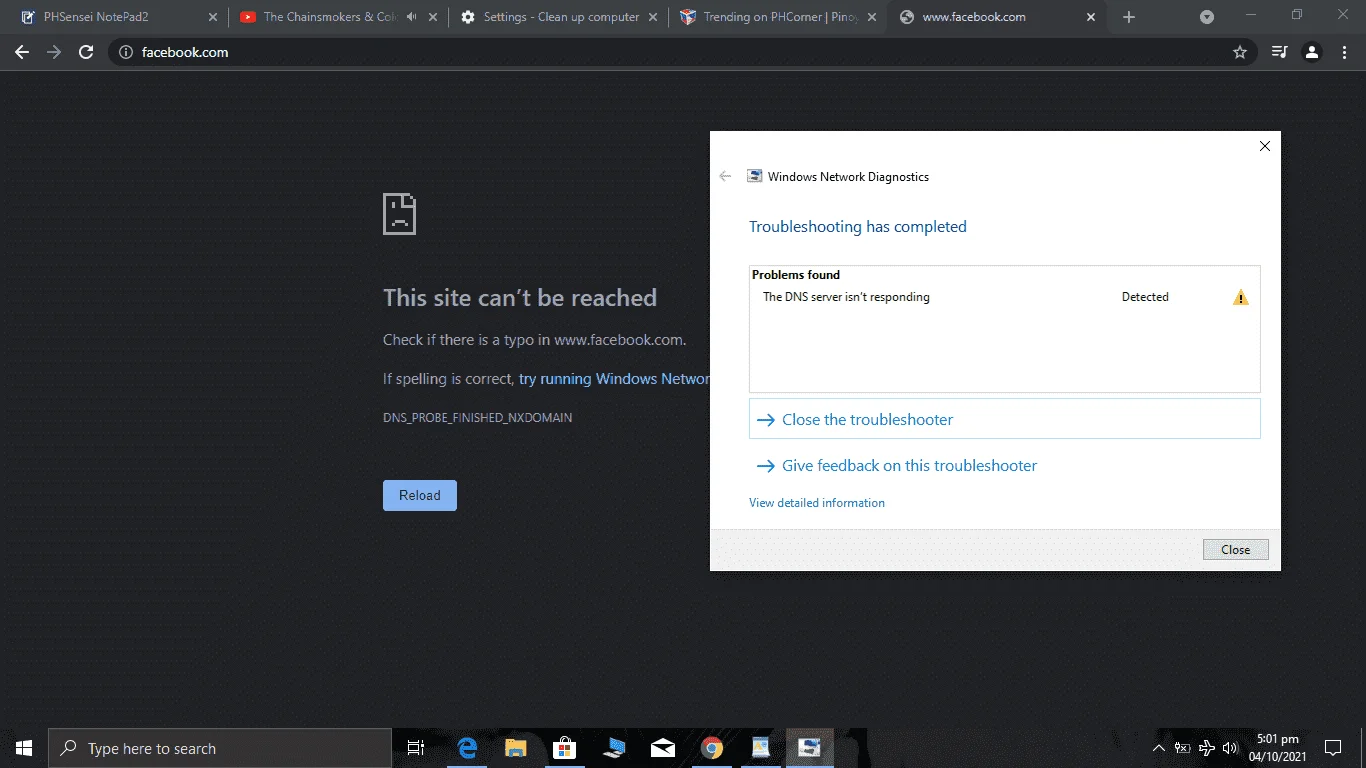Choose Close the troubleshooter option
Image resolution: width=1366 pixels, height=768 pixels.
[x=1004, y=419]
